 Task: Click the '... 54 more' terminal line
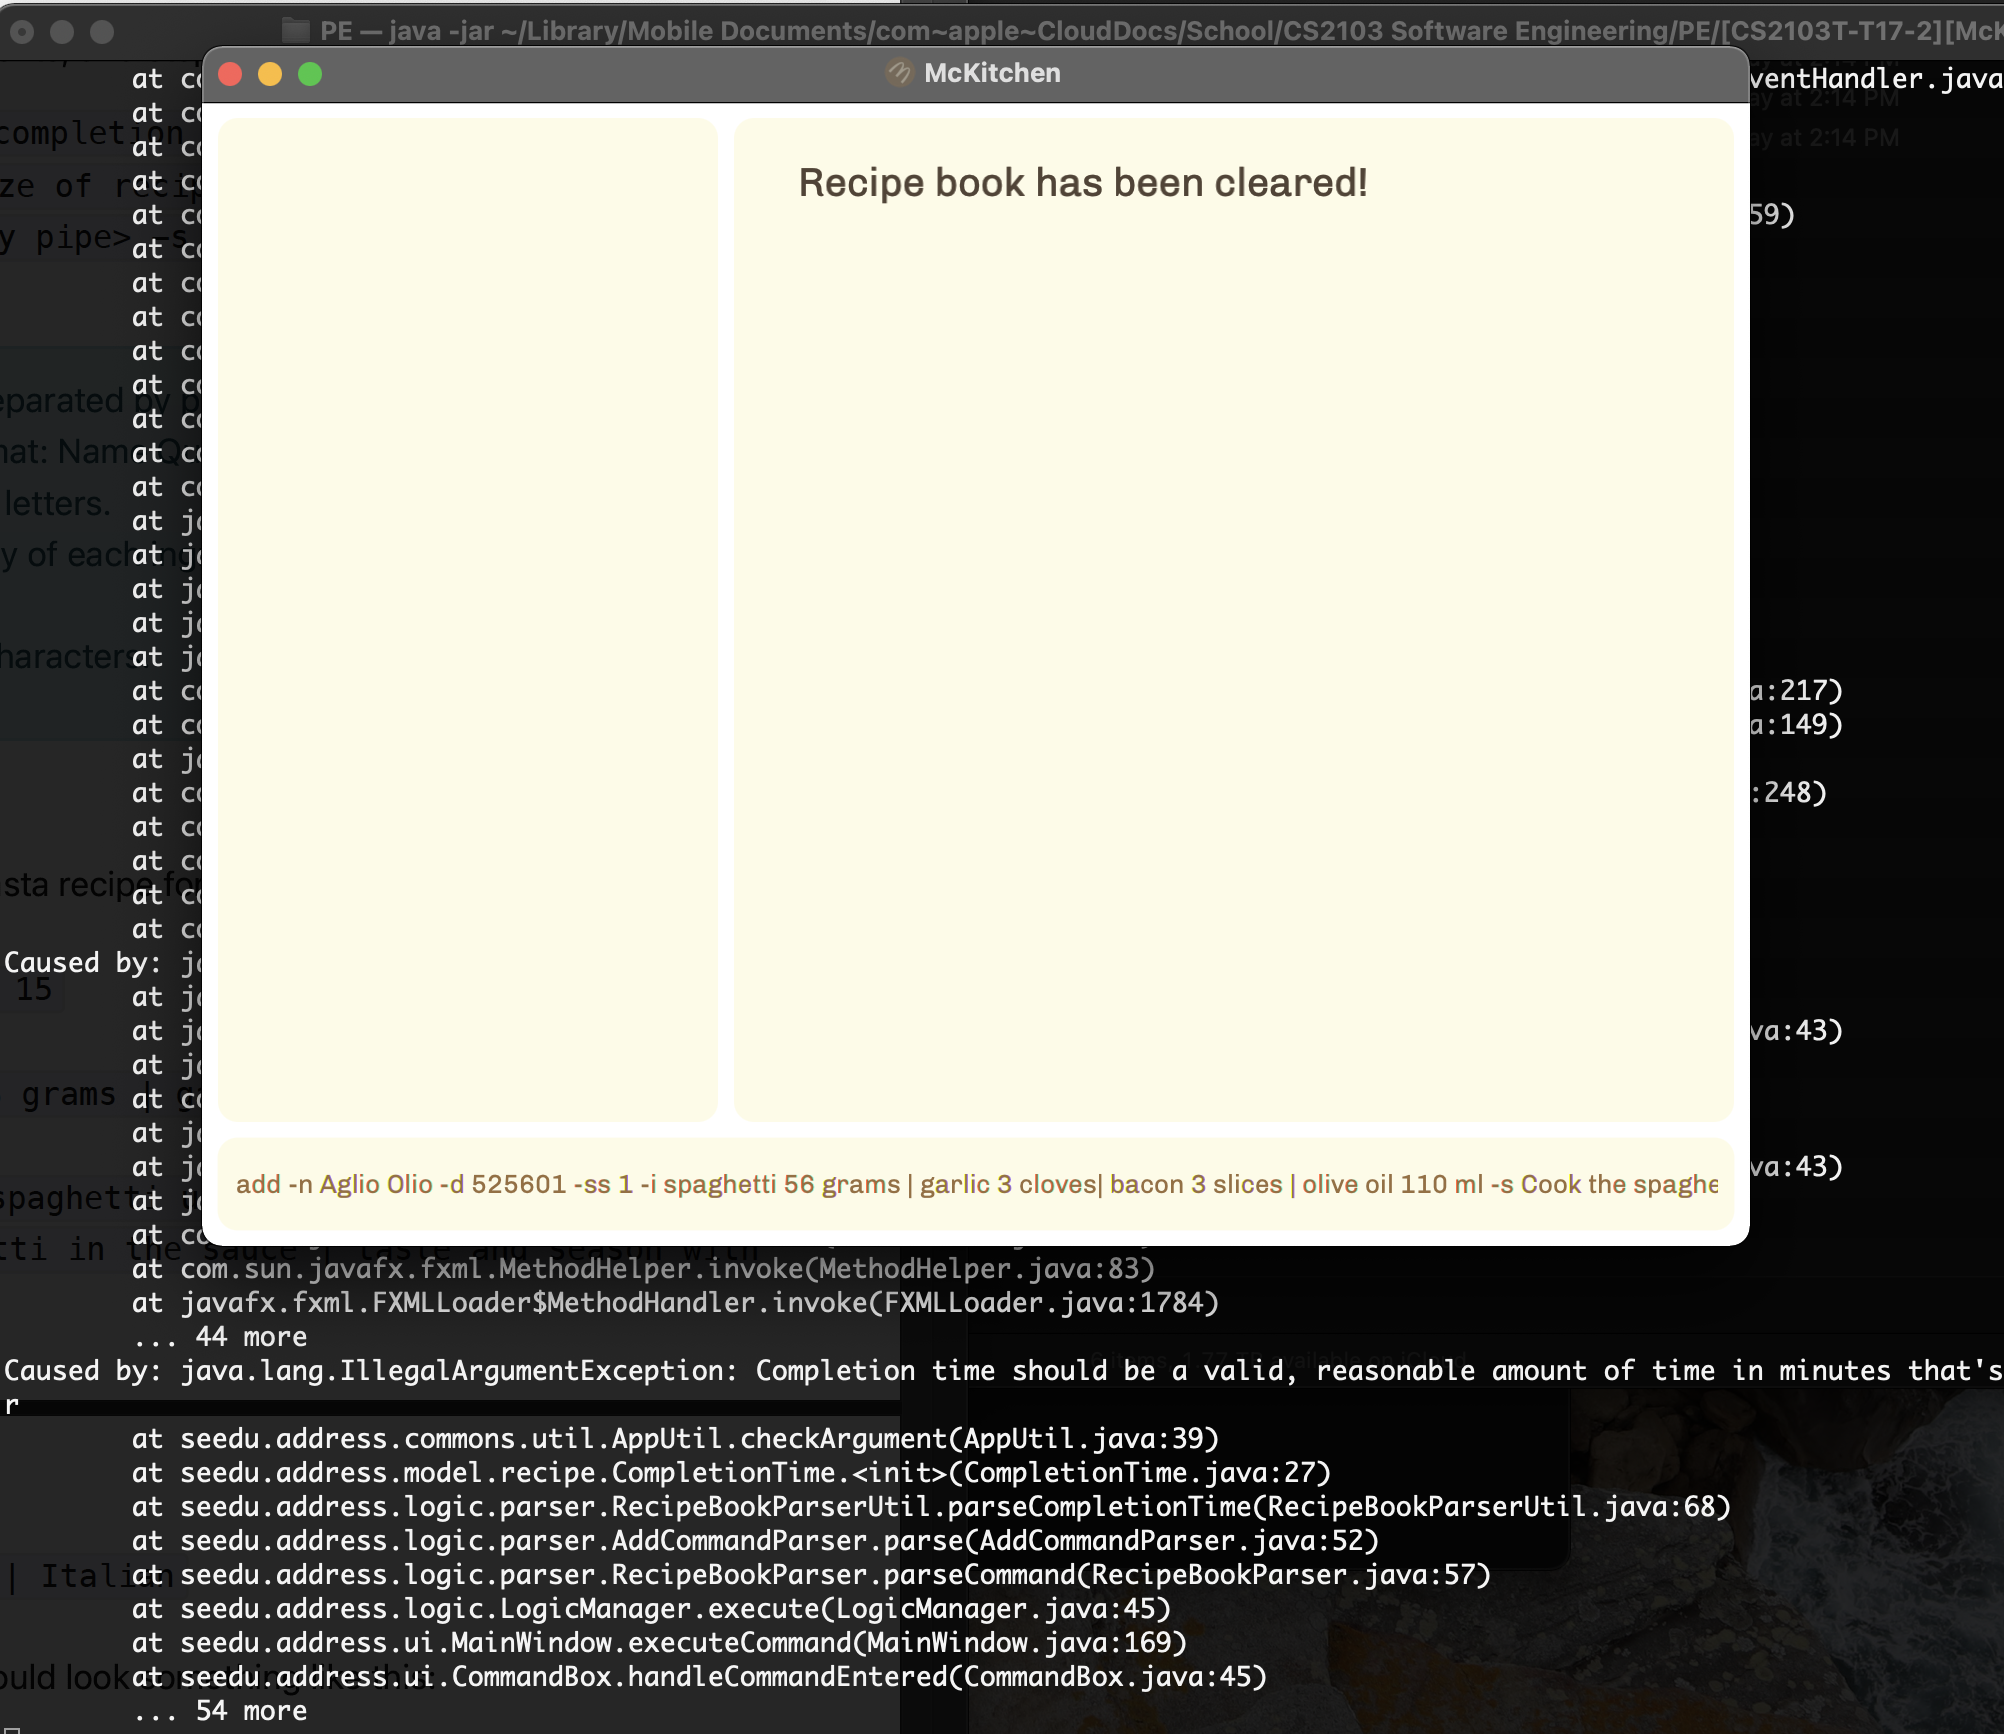pos(220,1711)
